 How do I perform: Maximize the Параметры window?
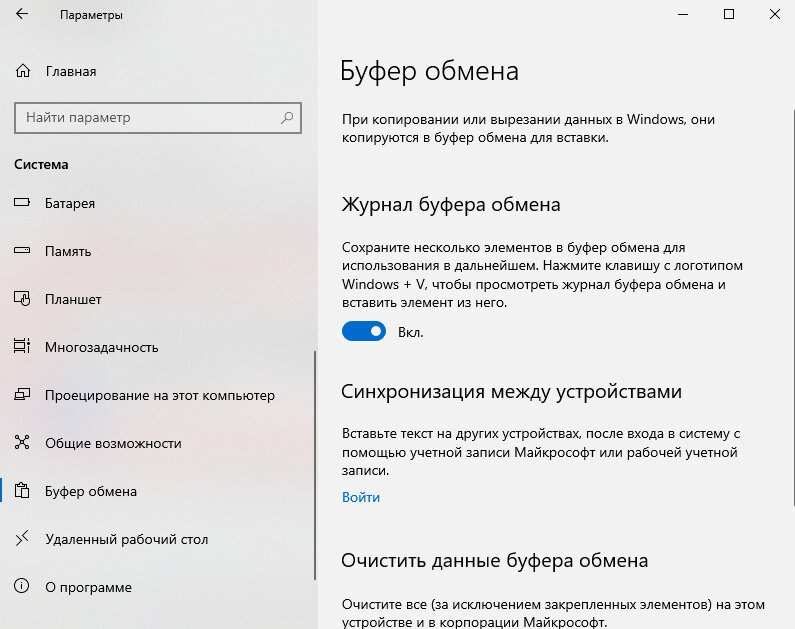click(x=729, y=14)
